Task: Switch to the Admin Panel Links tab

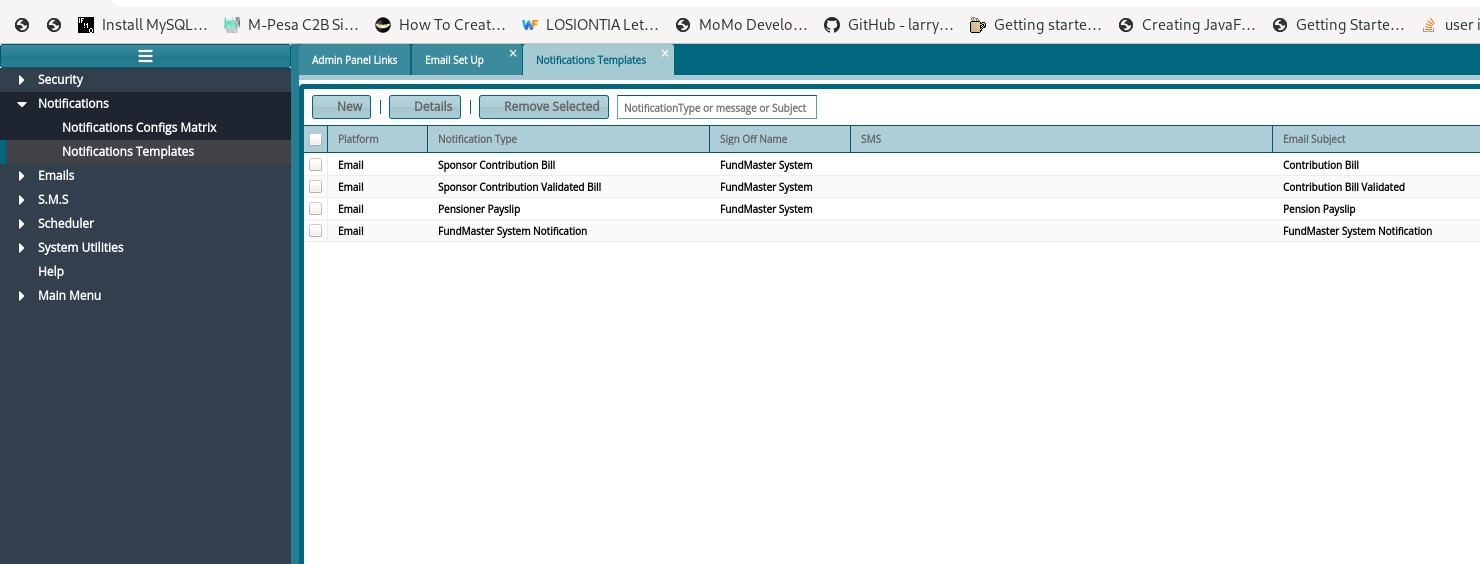Action: [354, 60]
